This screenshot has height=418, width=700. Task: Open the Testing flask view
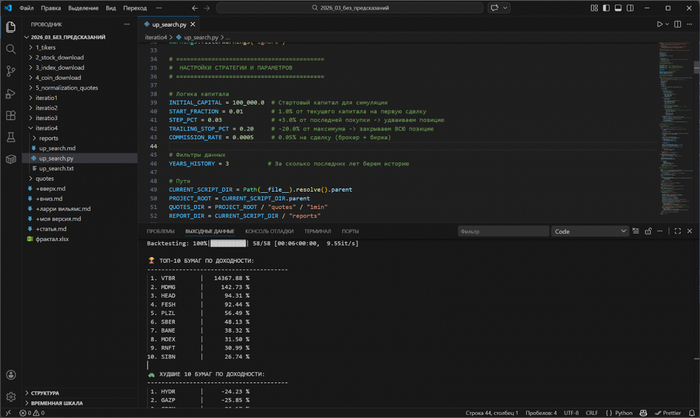(x=11, y=137)
